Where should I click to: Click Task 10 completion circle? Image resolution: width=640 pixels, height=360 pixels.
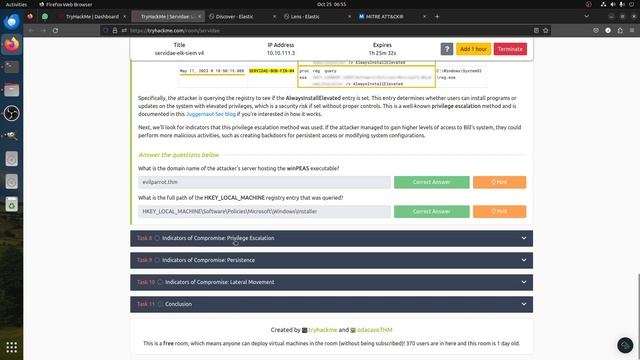point(160,282)
